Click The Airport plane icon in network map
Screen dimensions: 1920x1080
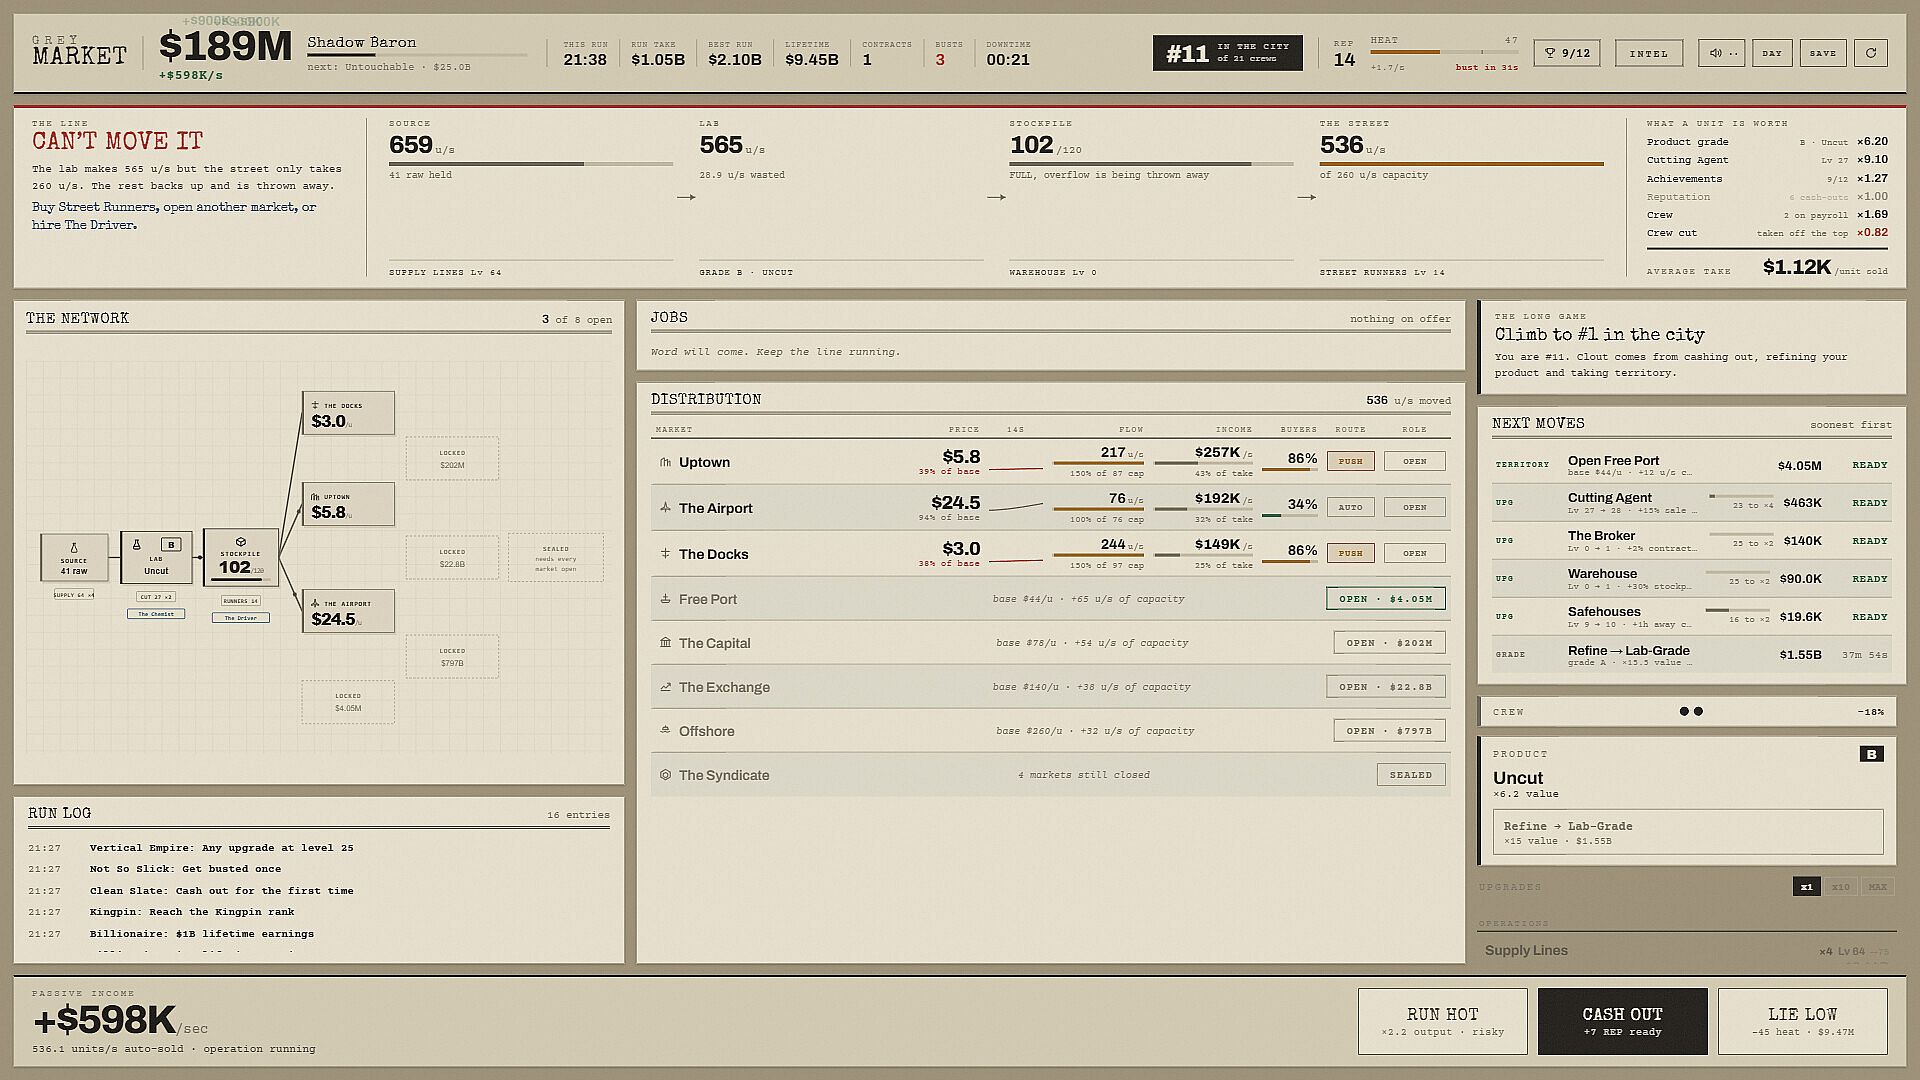[x=315, y=603]
